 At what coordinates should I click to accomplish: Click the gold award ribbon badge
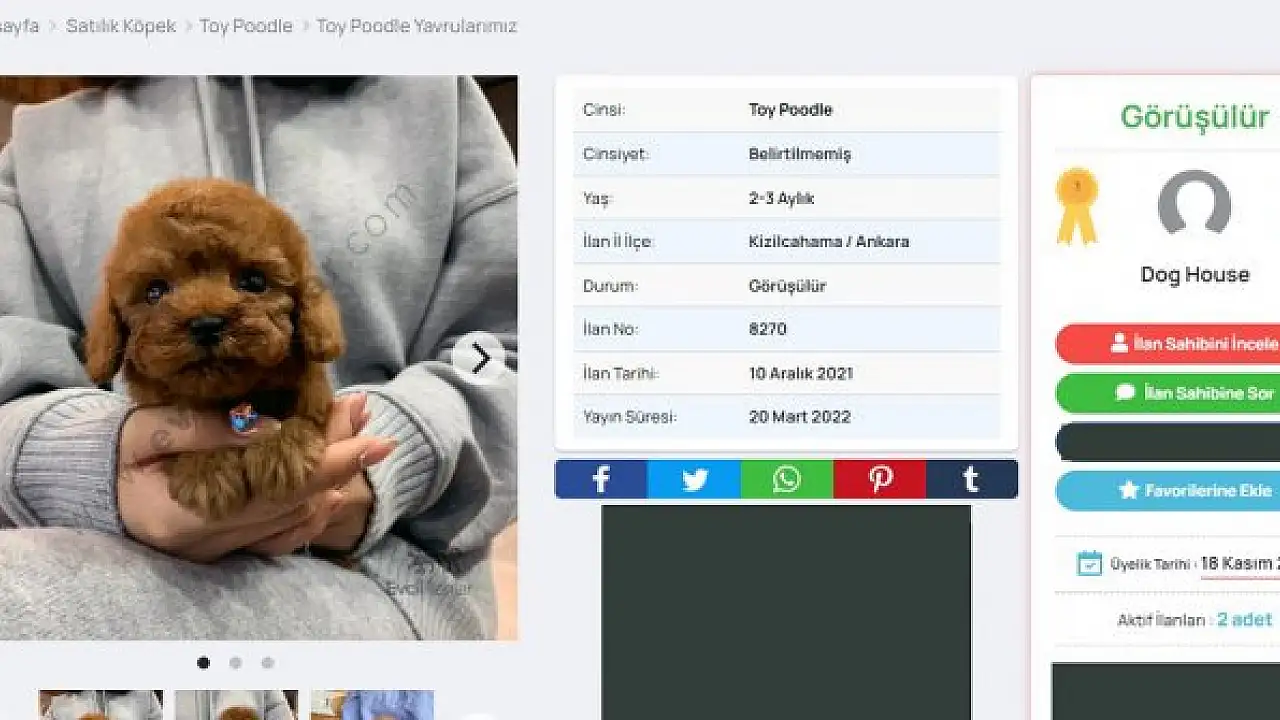[x=1077, y=206]
